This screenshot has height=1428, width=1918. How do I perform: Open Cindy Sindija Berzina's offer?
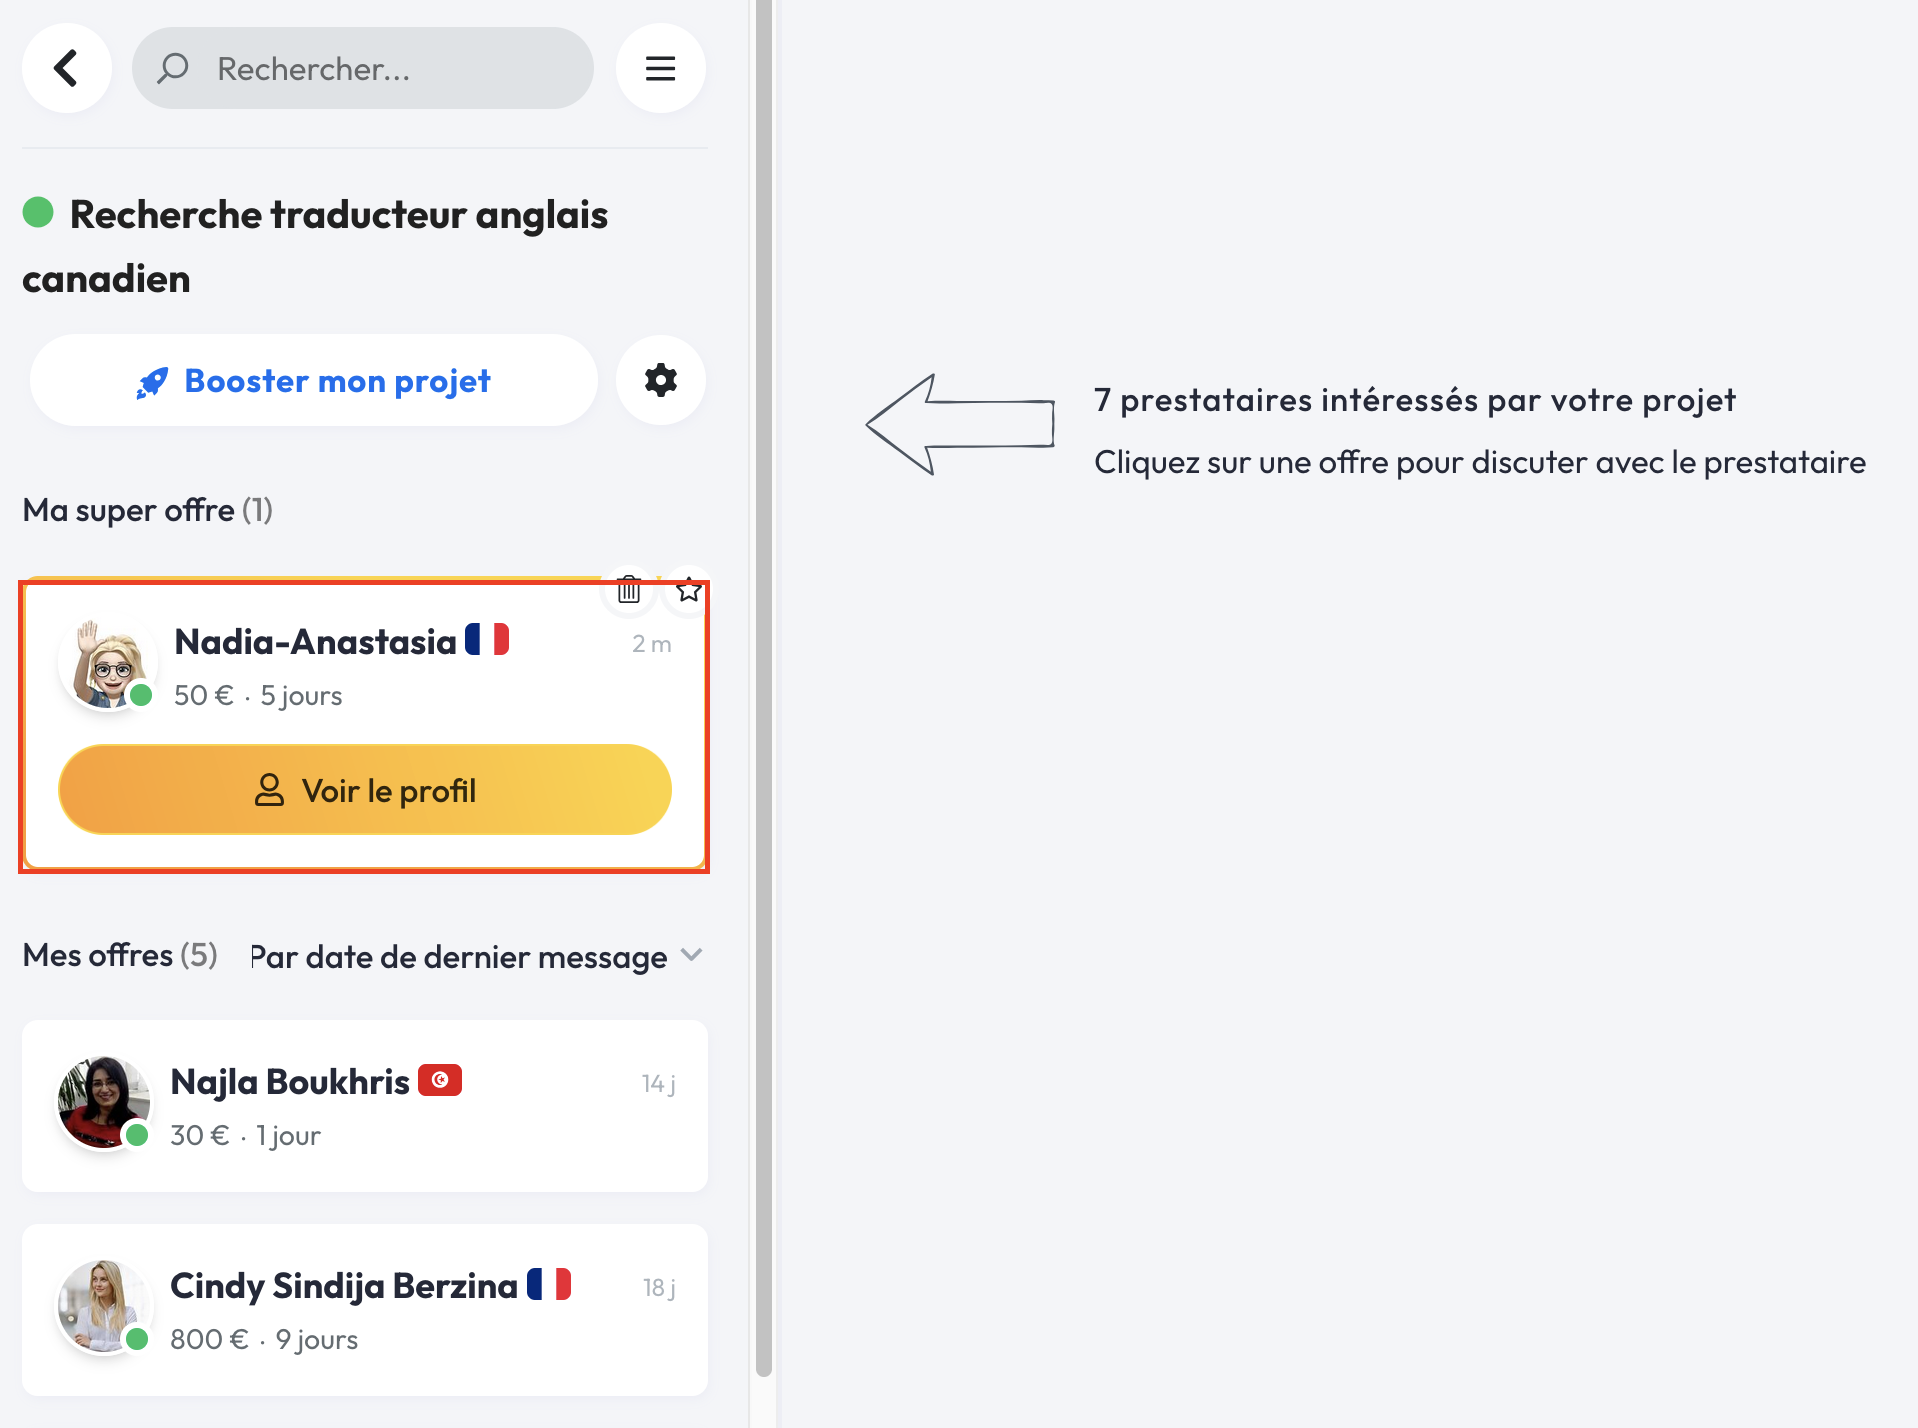pyautogui.click(x=365, y=1310)
